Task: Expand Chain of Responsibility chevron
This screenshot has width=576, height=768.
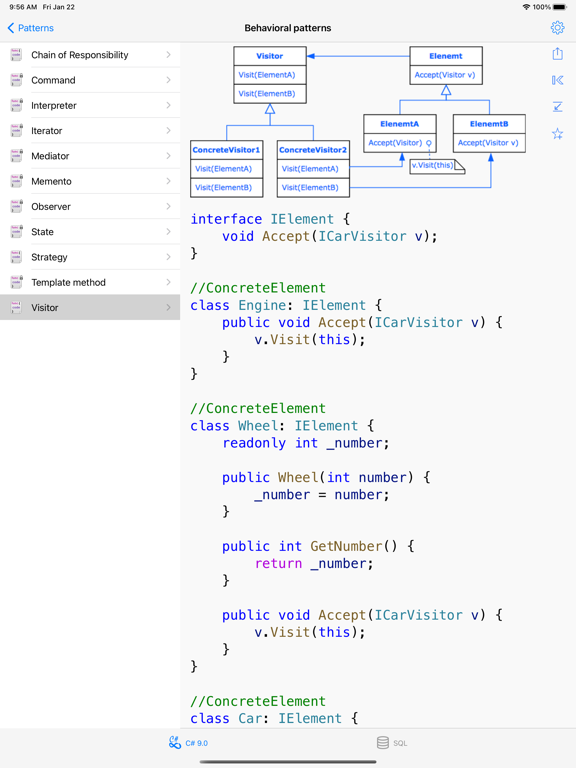Action: [168, 55]
